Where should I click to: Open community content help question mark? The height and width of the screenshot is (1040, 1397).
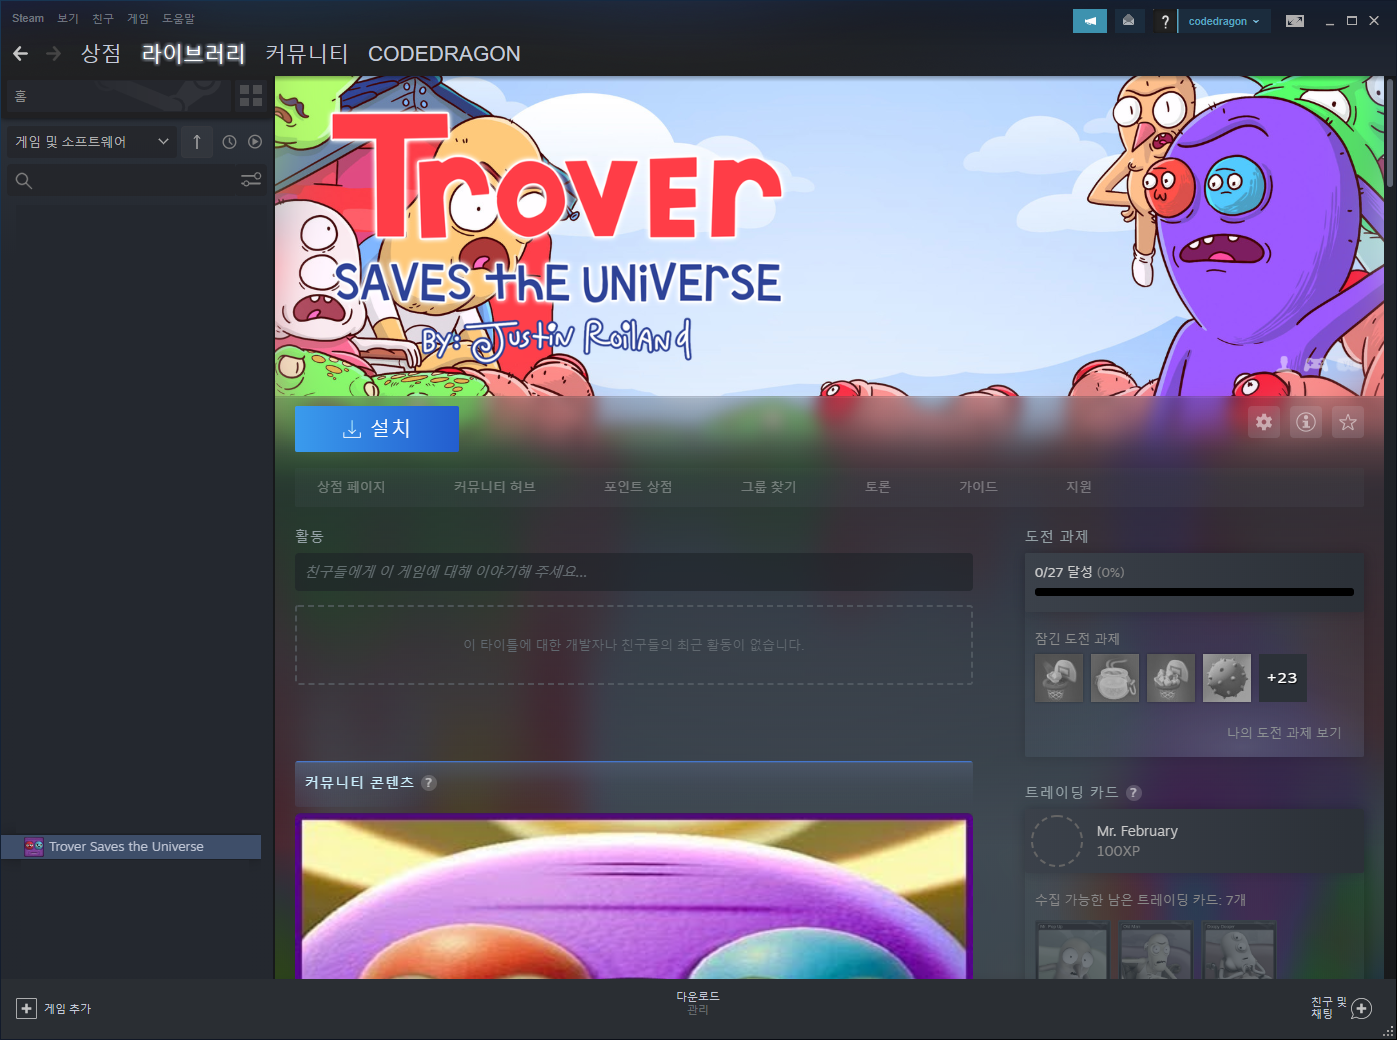click(429, 783)
